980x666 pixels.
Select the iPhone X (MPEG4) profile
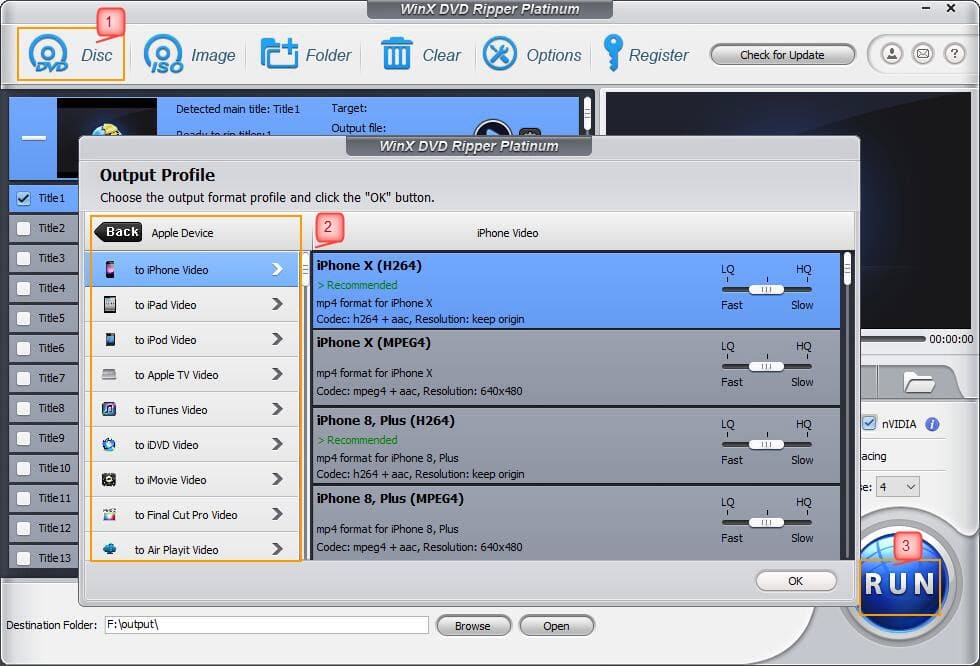(x=576, y=368)
